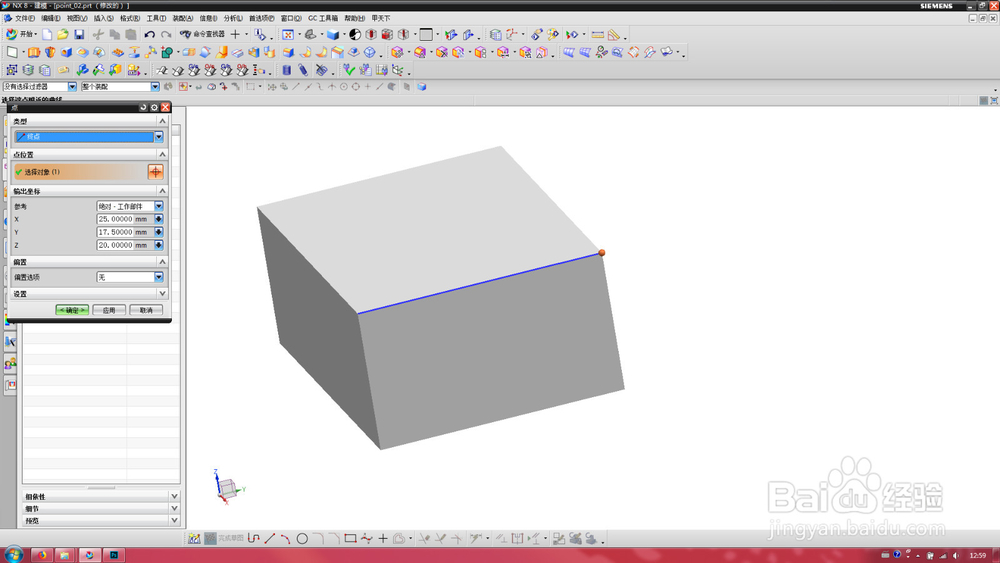
Task: Click the Cancel (取消) button
Action: [x=146, y=310]
